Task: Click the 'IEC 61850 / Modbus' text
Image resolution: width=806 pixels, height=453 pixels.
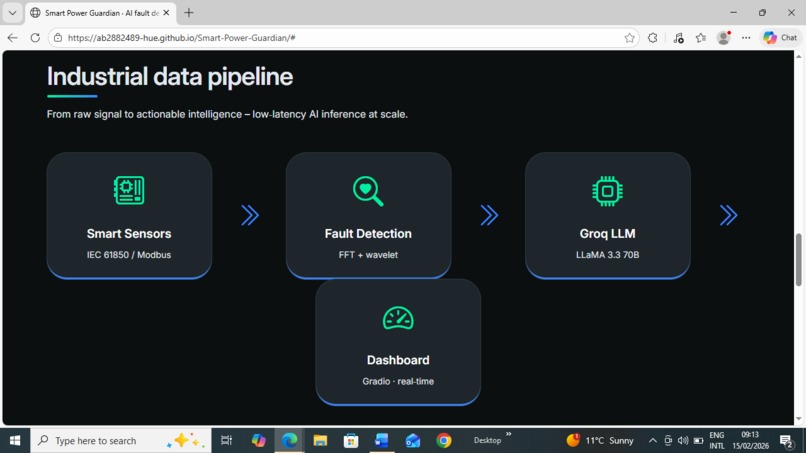Action: coord(129,255)
